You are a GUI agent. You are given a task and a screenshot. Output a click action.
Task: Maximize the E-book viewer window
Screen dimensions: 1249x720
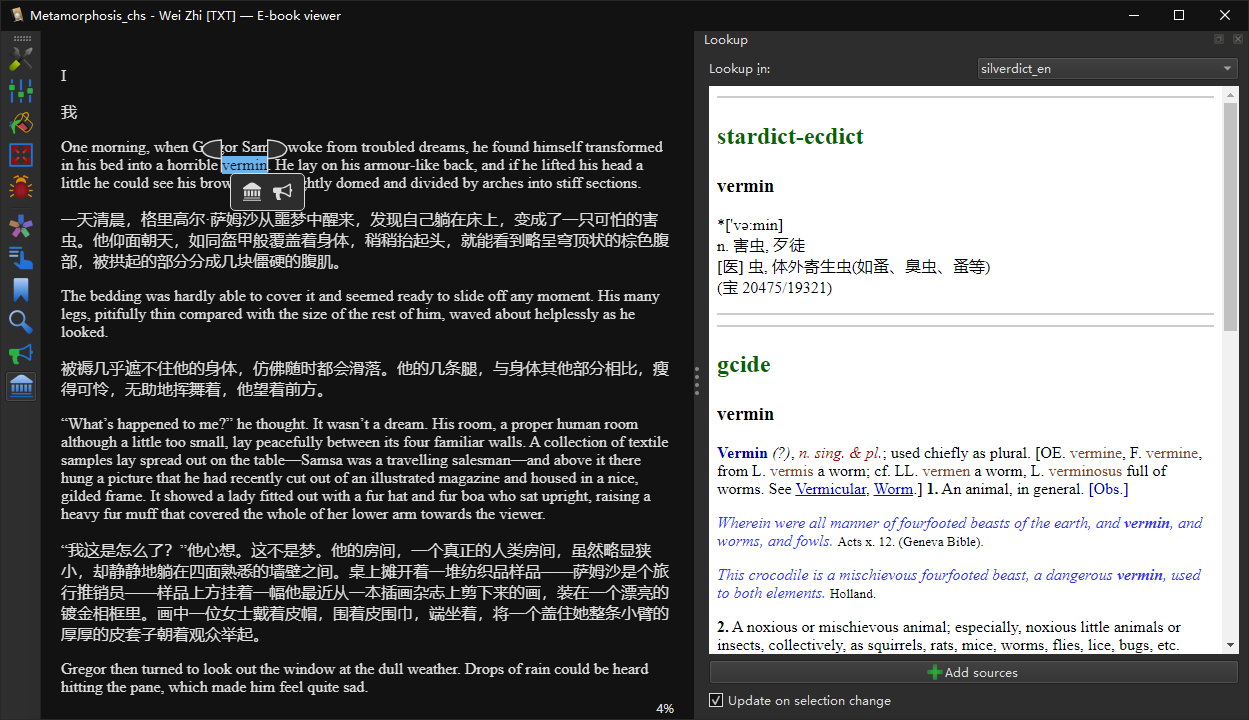click(x=1179, y=15)
